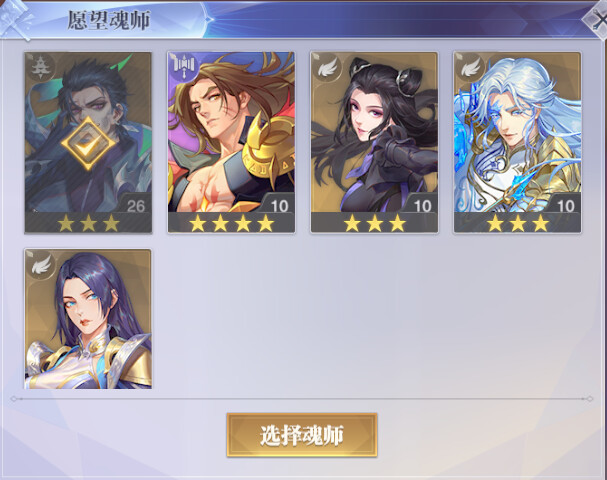
Task: Click wing icon on black-haired woman card
Action: pos(327,69)
